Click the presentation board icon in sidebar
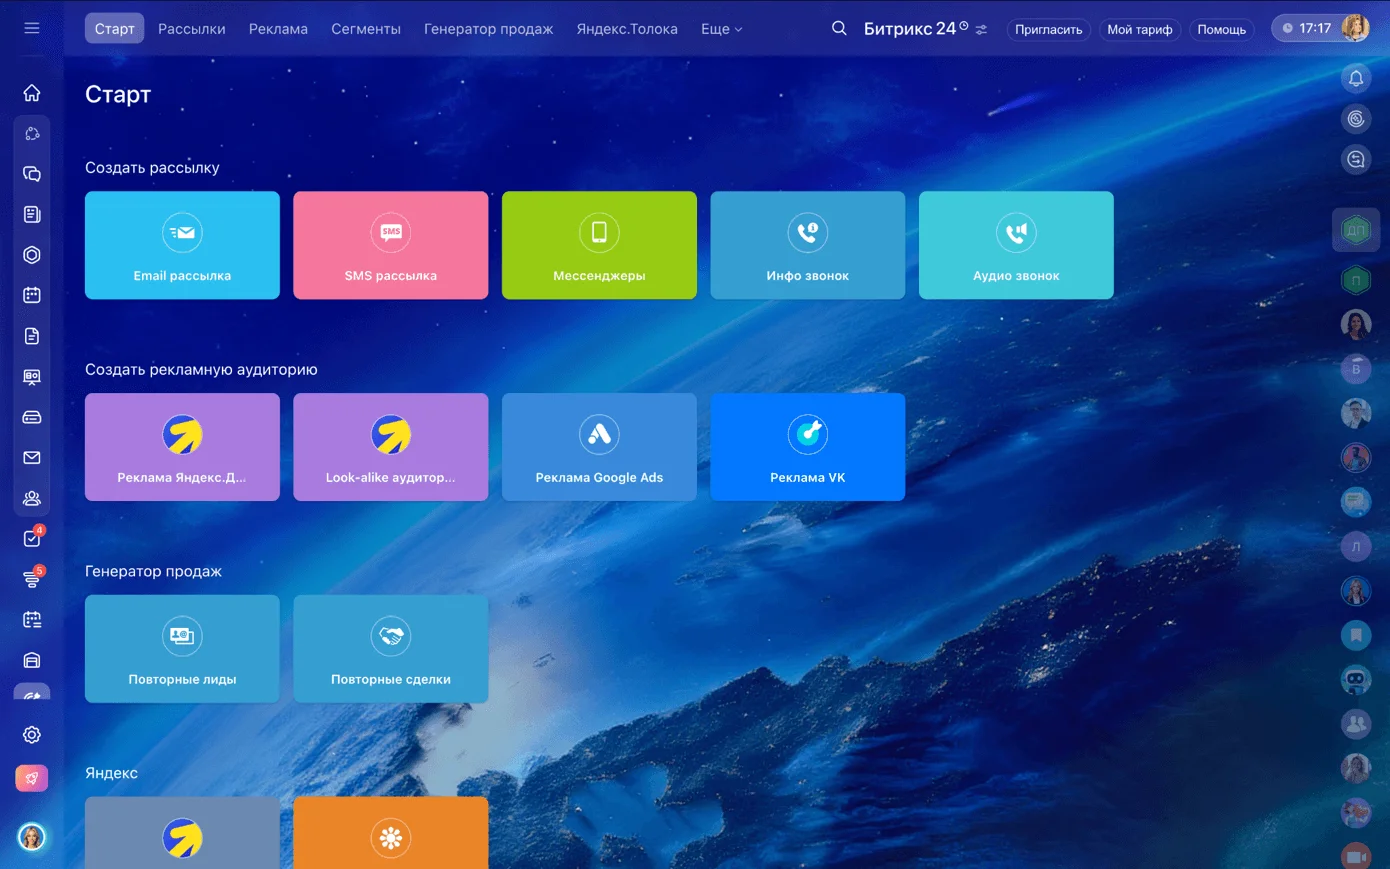This screenshot has width=1390, height=869. 32,377
